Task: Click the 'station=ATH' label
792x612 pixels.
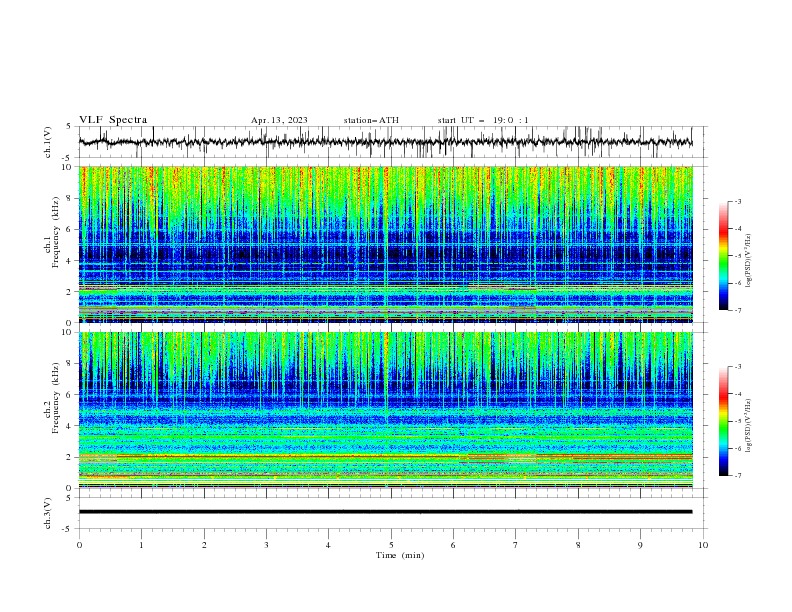Action: click(x=371, y=120)
